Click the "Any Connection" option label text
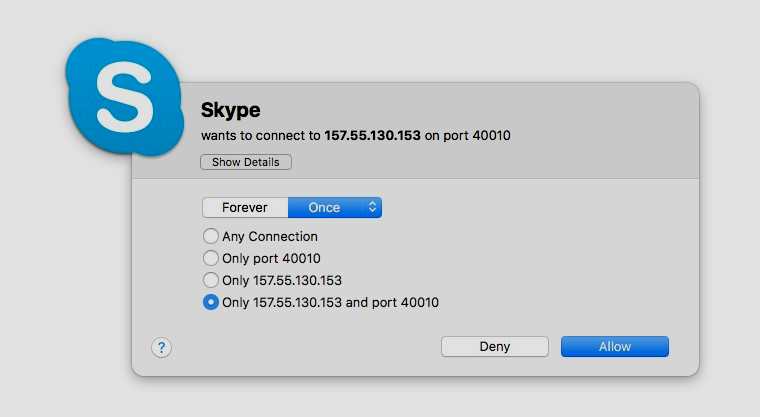The height and width of the screenshot is (417, 760). 270,237
